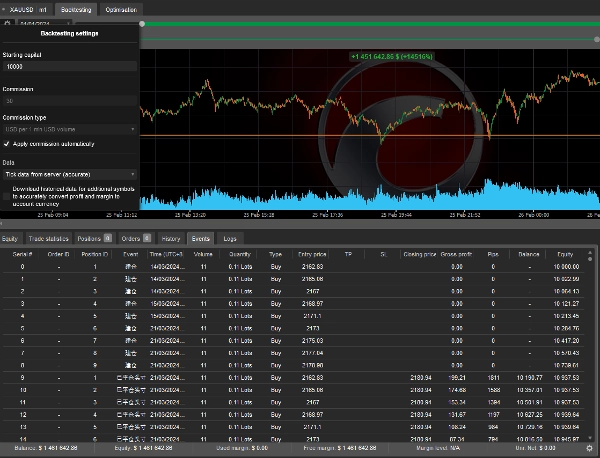Sort by Order ID column header
The image size is (600, 458).
[x=59, y=254]
